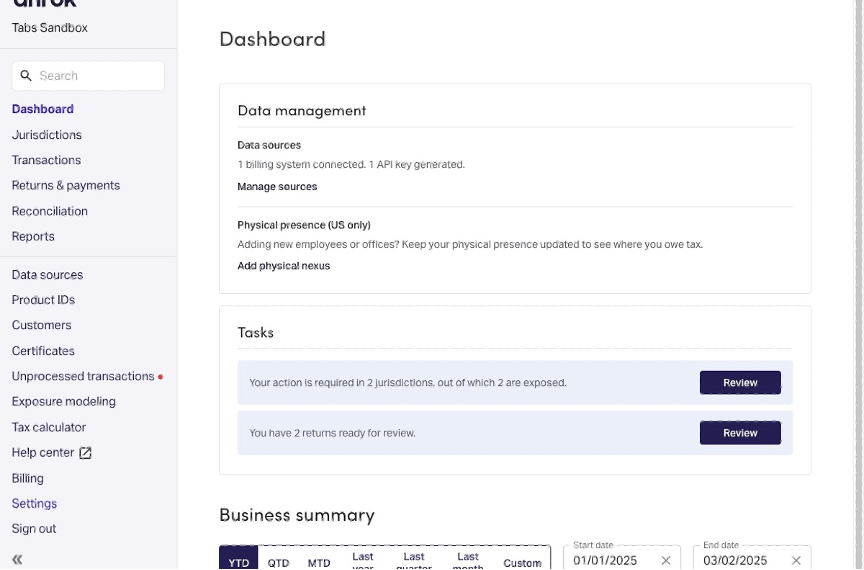Click the Anrok logo
The image size is (864, 570).
pos(44,4)
